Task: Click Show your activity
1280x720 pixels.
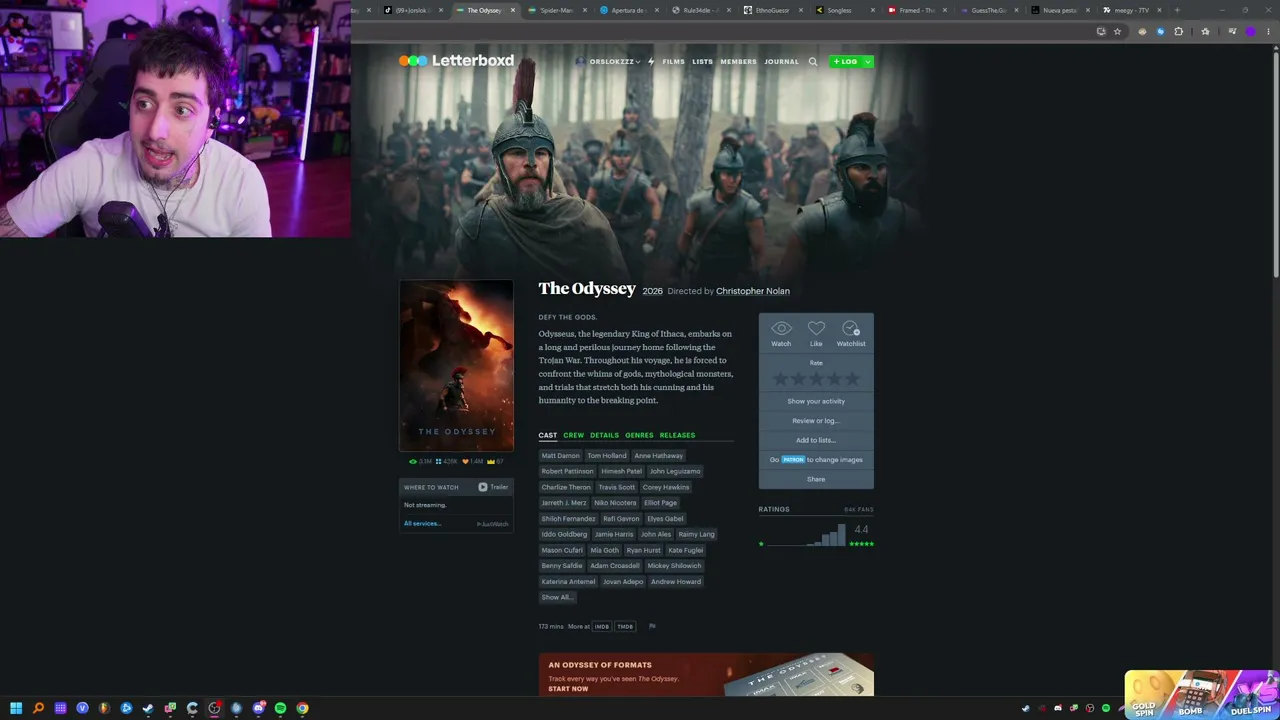Action: pyautogui.click(x=816, y=401)
